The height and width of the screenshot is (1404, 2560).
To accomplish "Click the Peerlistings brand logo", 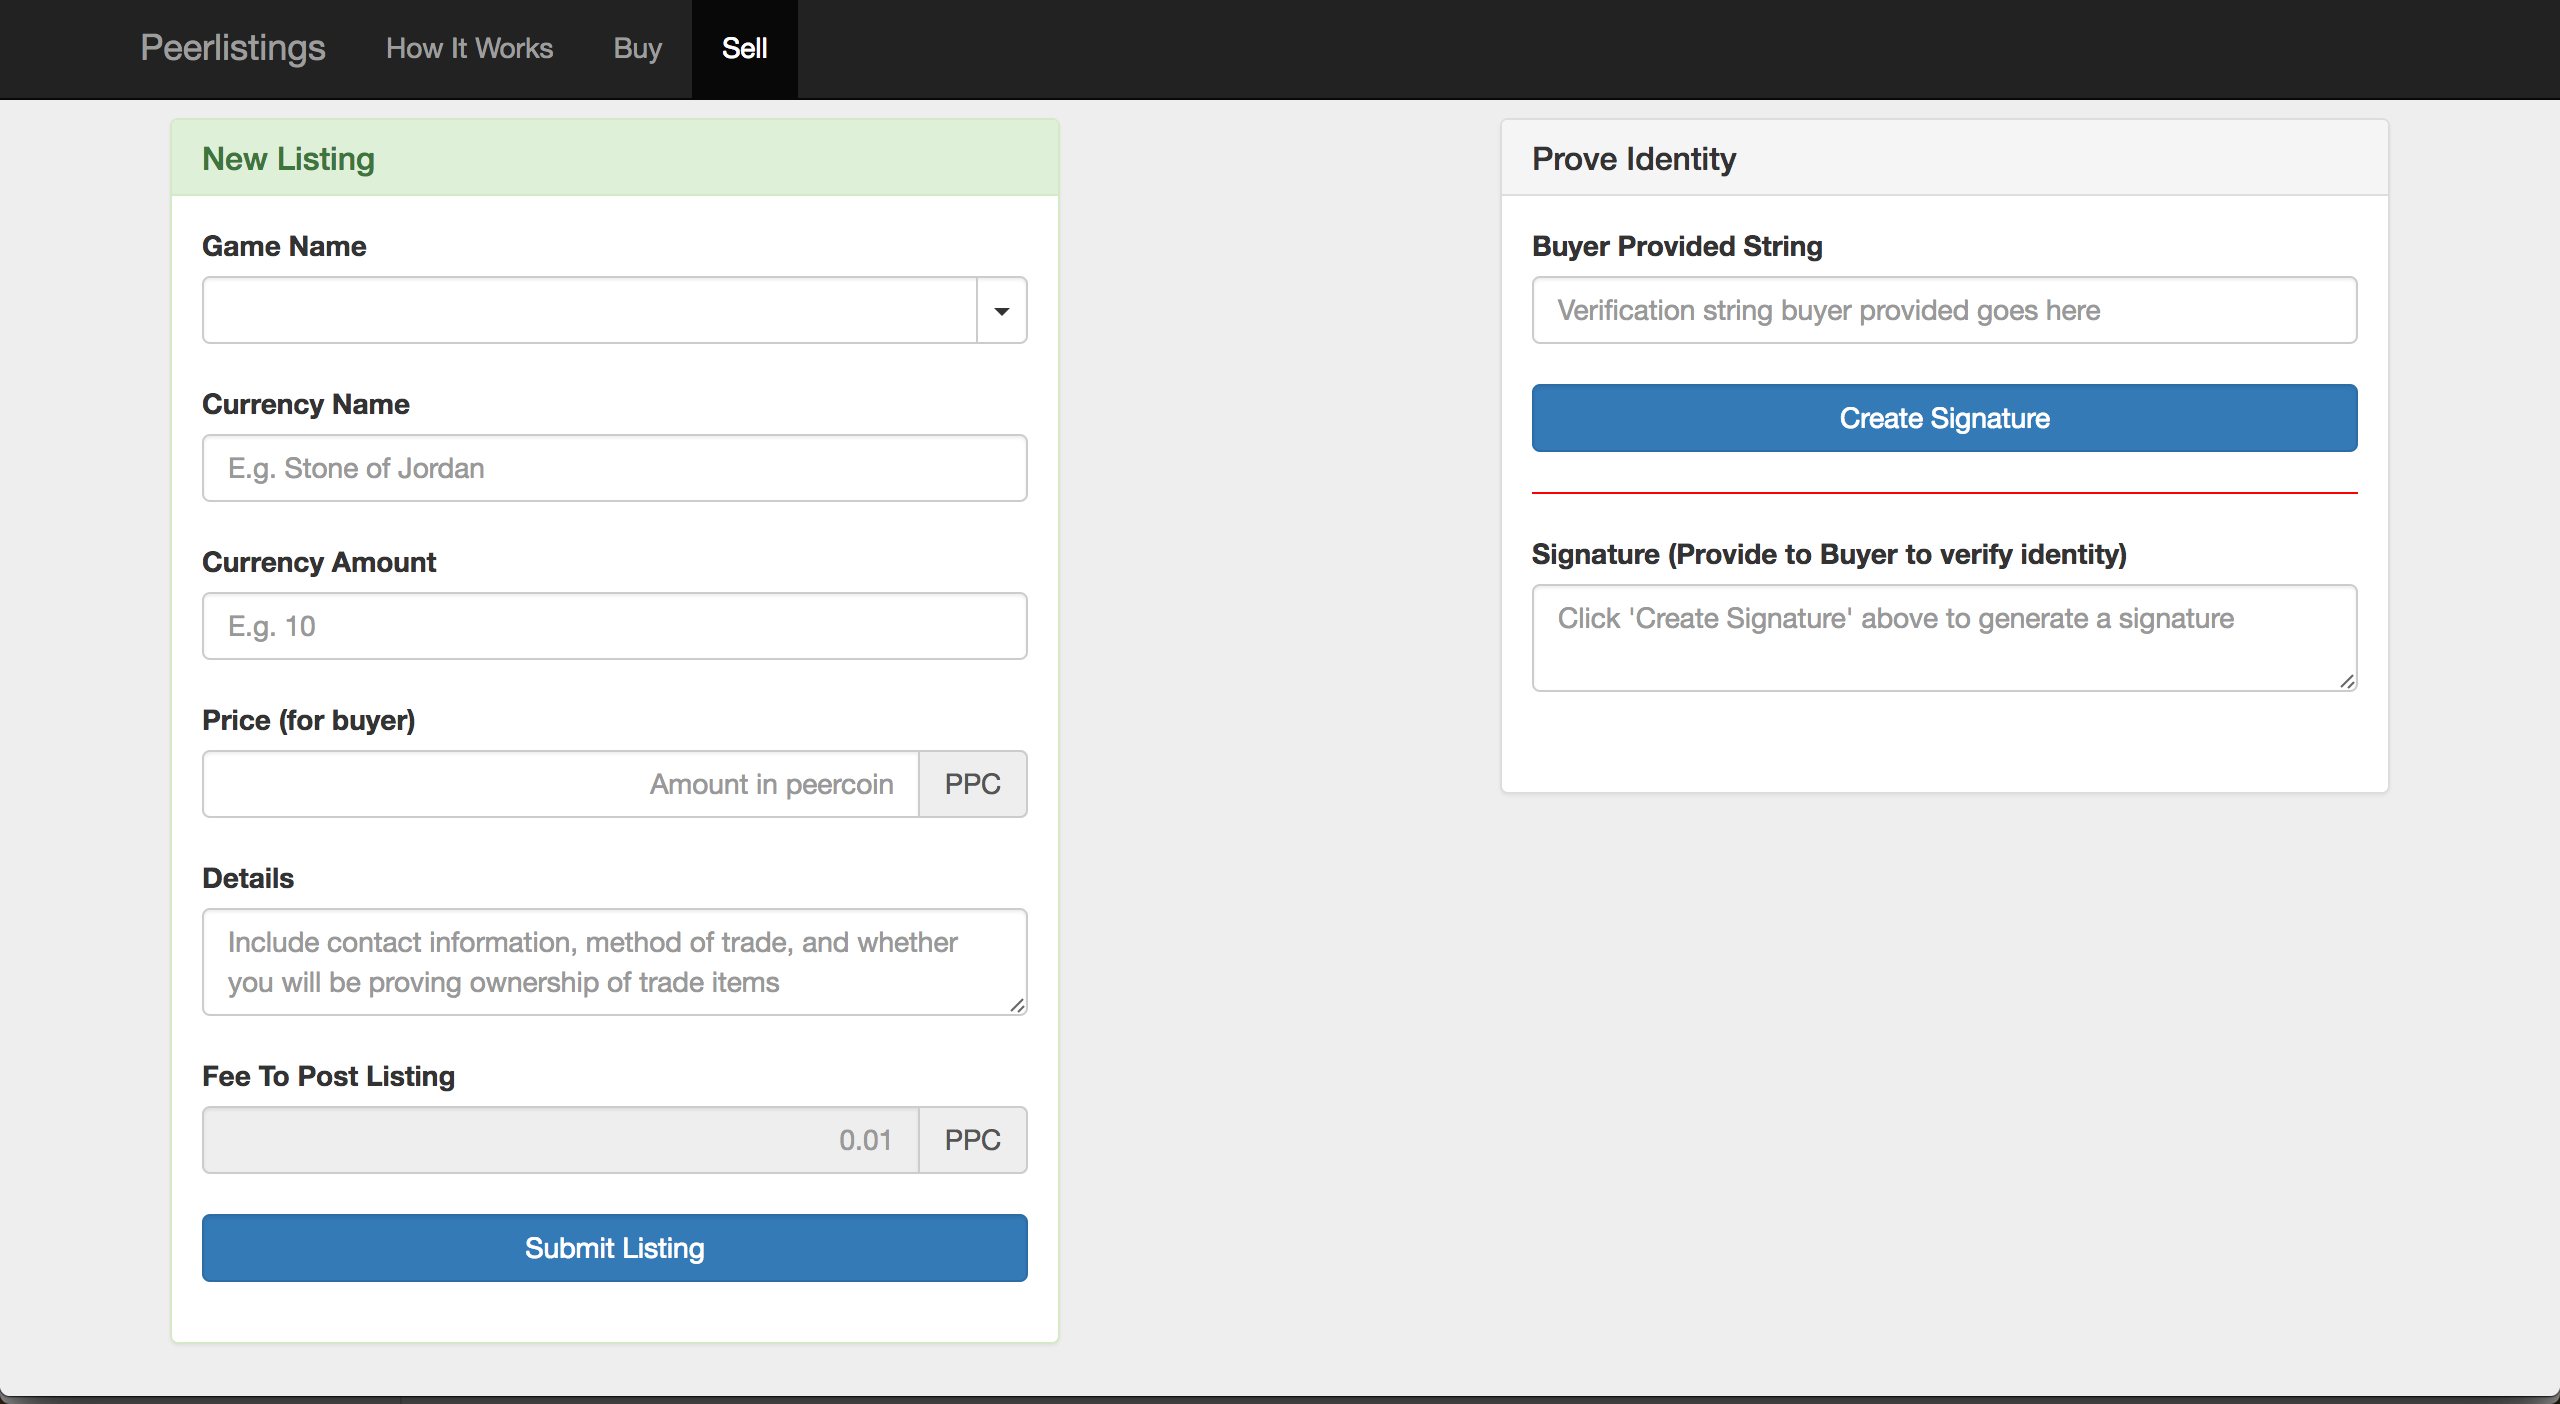I will 233,48.
